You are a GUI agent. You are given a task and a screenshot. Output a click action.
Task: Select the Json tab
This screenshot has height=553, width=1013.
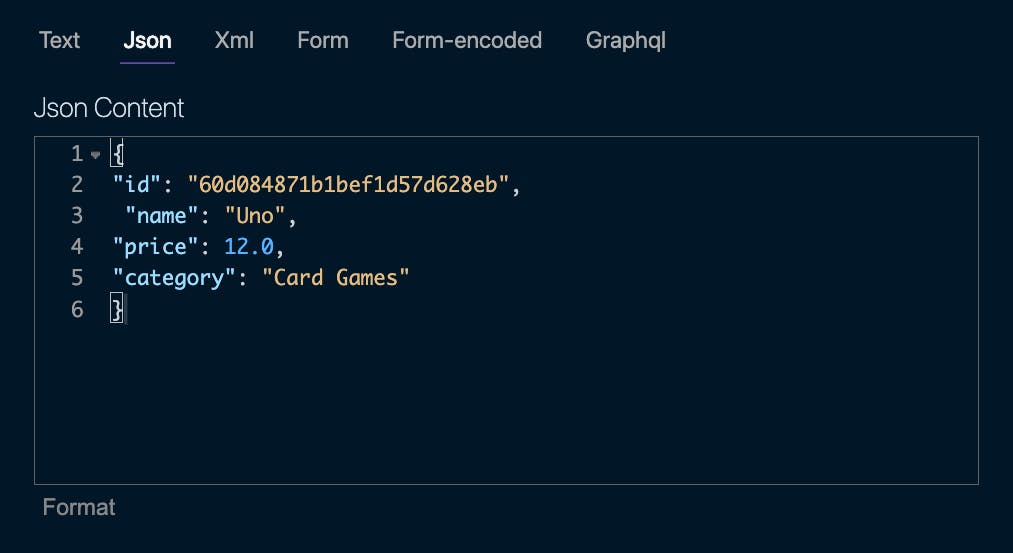pyautogui.click(x=147, y=40)
